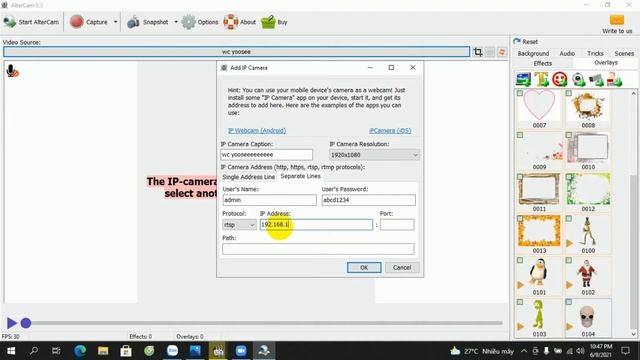Switch to the Effects tab
The image size is (640, 360).
[x=542, y=63]
